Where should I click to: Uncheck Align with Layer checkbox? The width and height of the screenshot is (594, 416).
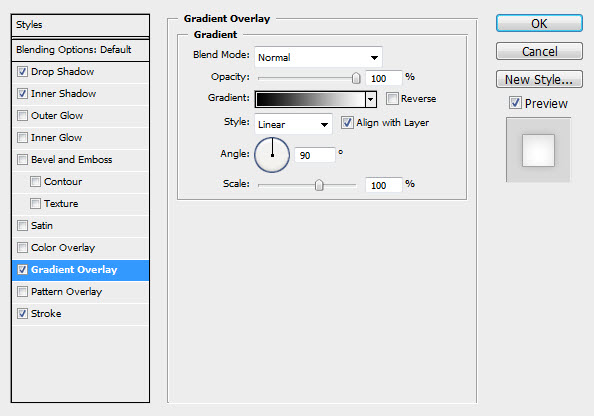(x=347, y=122)
